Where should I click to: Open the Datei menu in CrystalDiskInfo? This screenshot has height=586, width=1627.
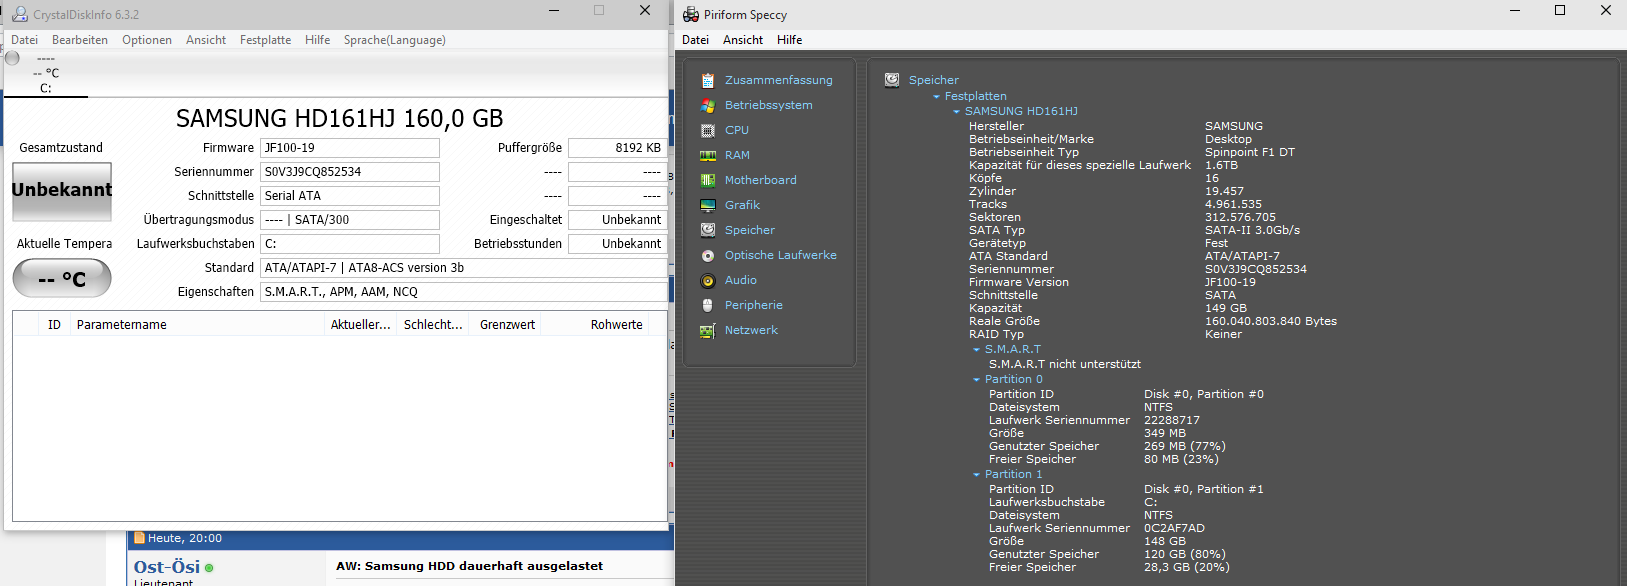pyautogui.click(x=25, y=40)
